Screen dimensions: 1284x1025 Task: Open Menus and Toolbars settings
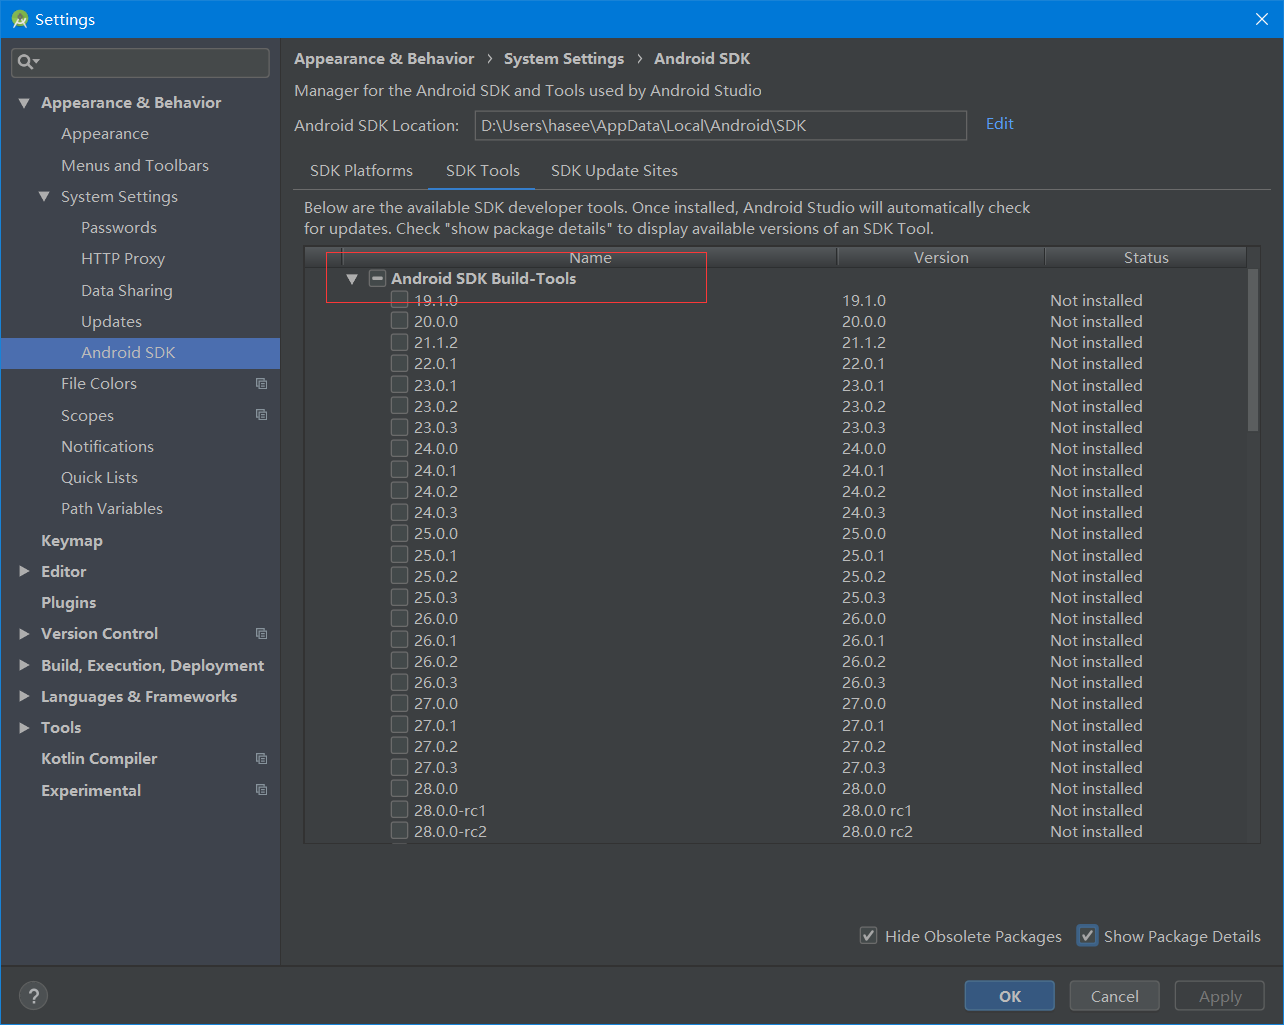point(135,166)
